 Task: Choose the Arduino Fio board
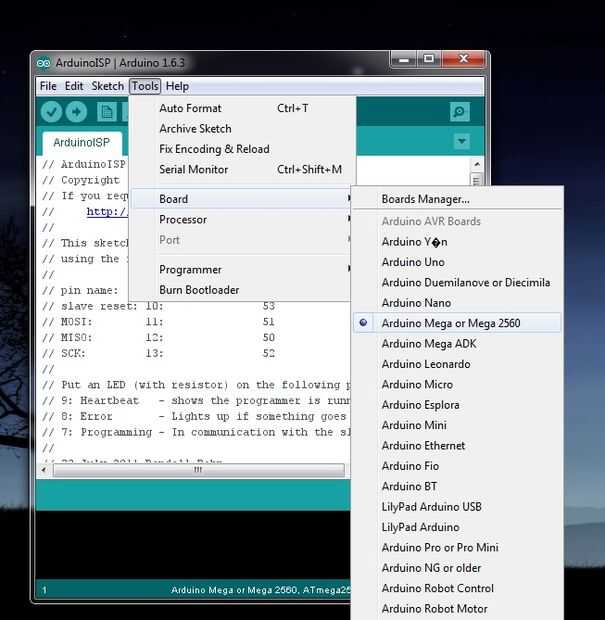pos(457,466)
